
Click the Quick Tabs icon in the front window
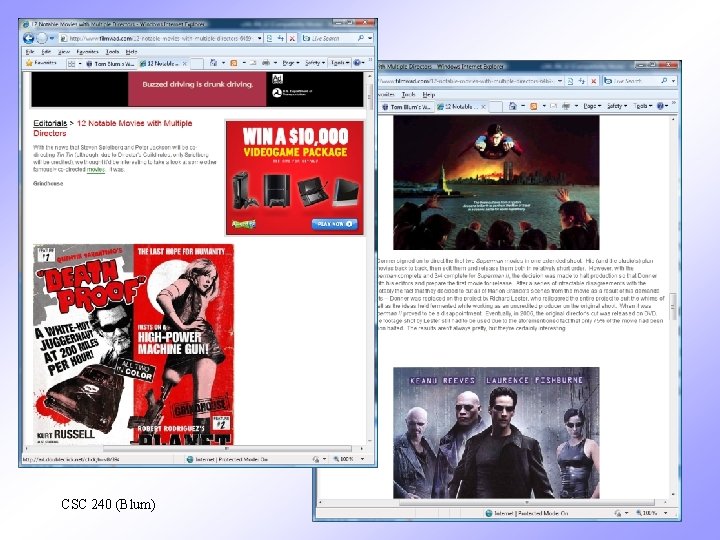click(x=71, y=64)
